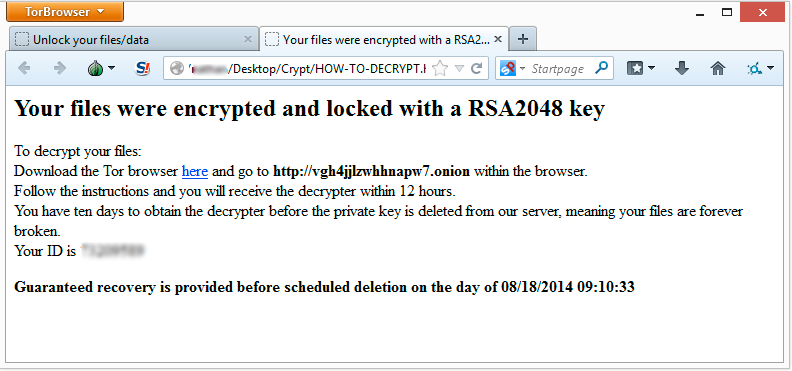Open the Tor onion button
This screenshot has height=371, width=792.
tap(101, 69)
